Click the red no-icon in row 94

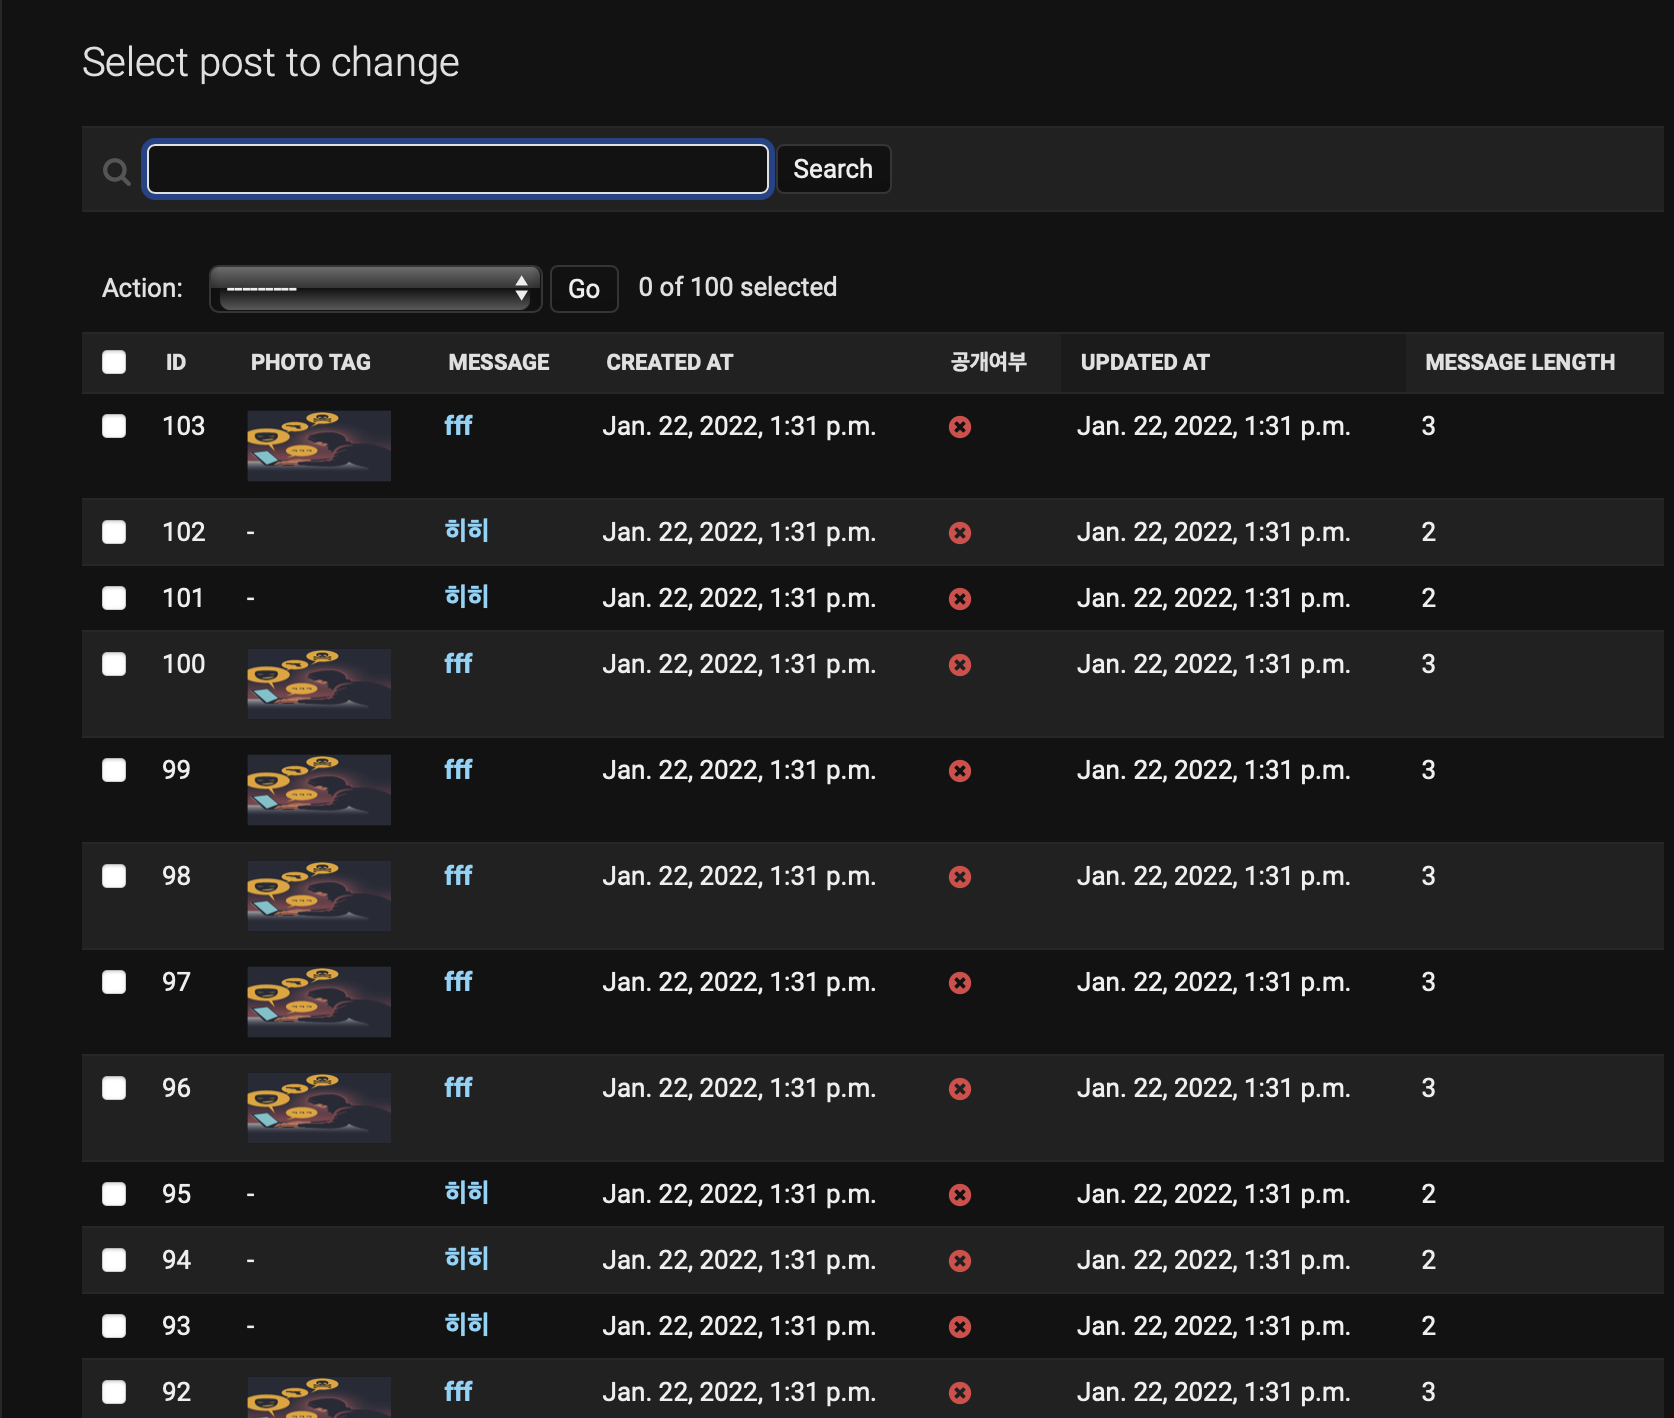point(960,1261)
